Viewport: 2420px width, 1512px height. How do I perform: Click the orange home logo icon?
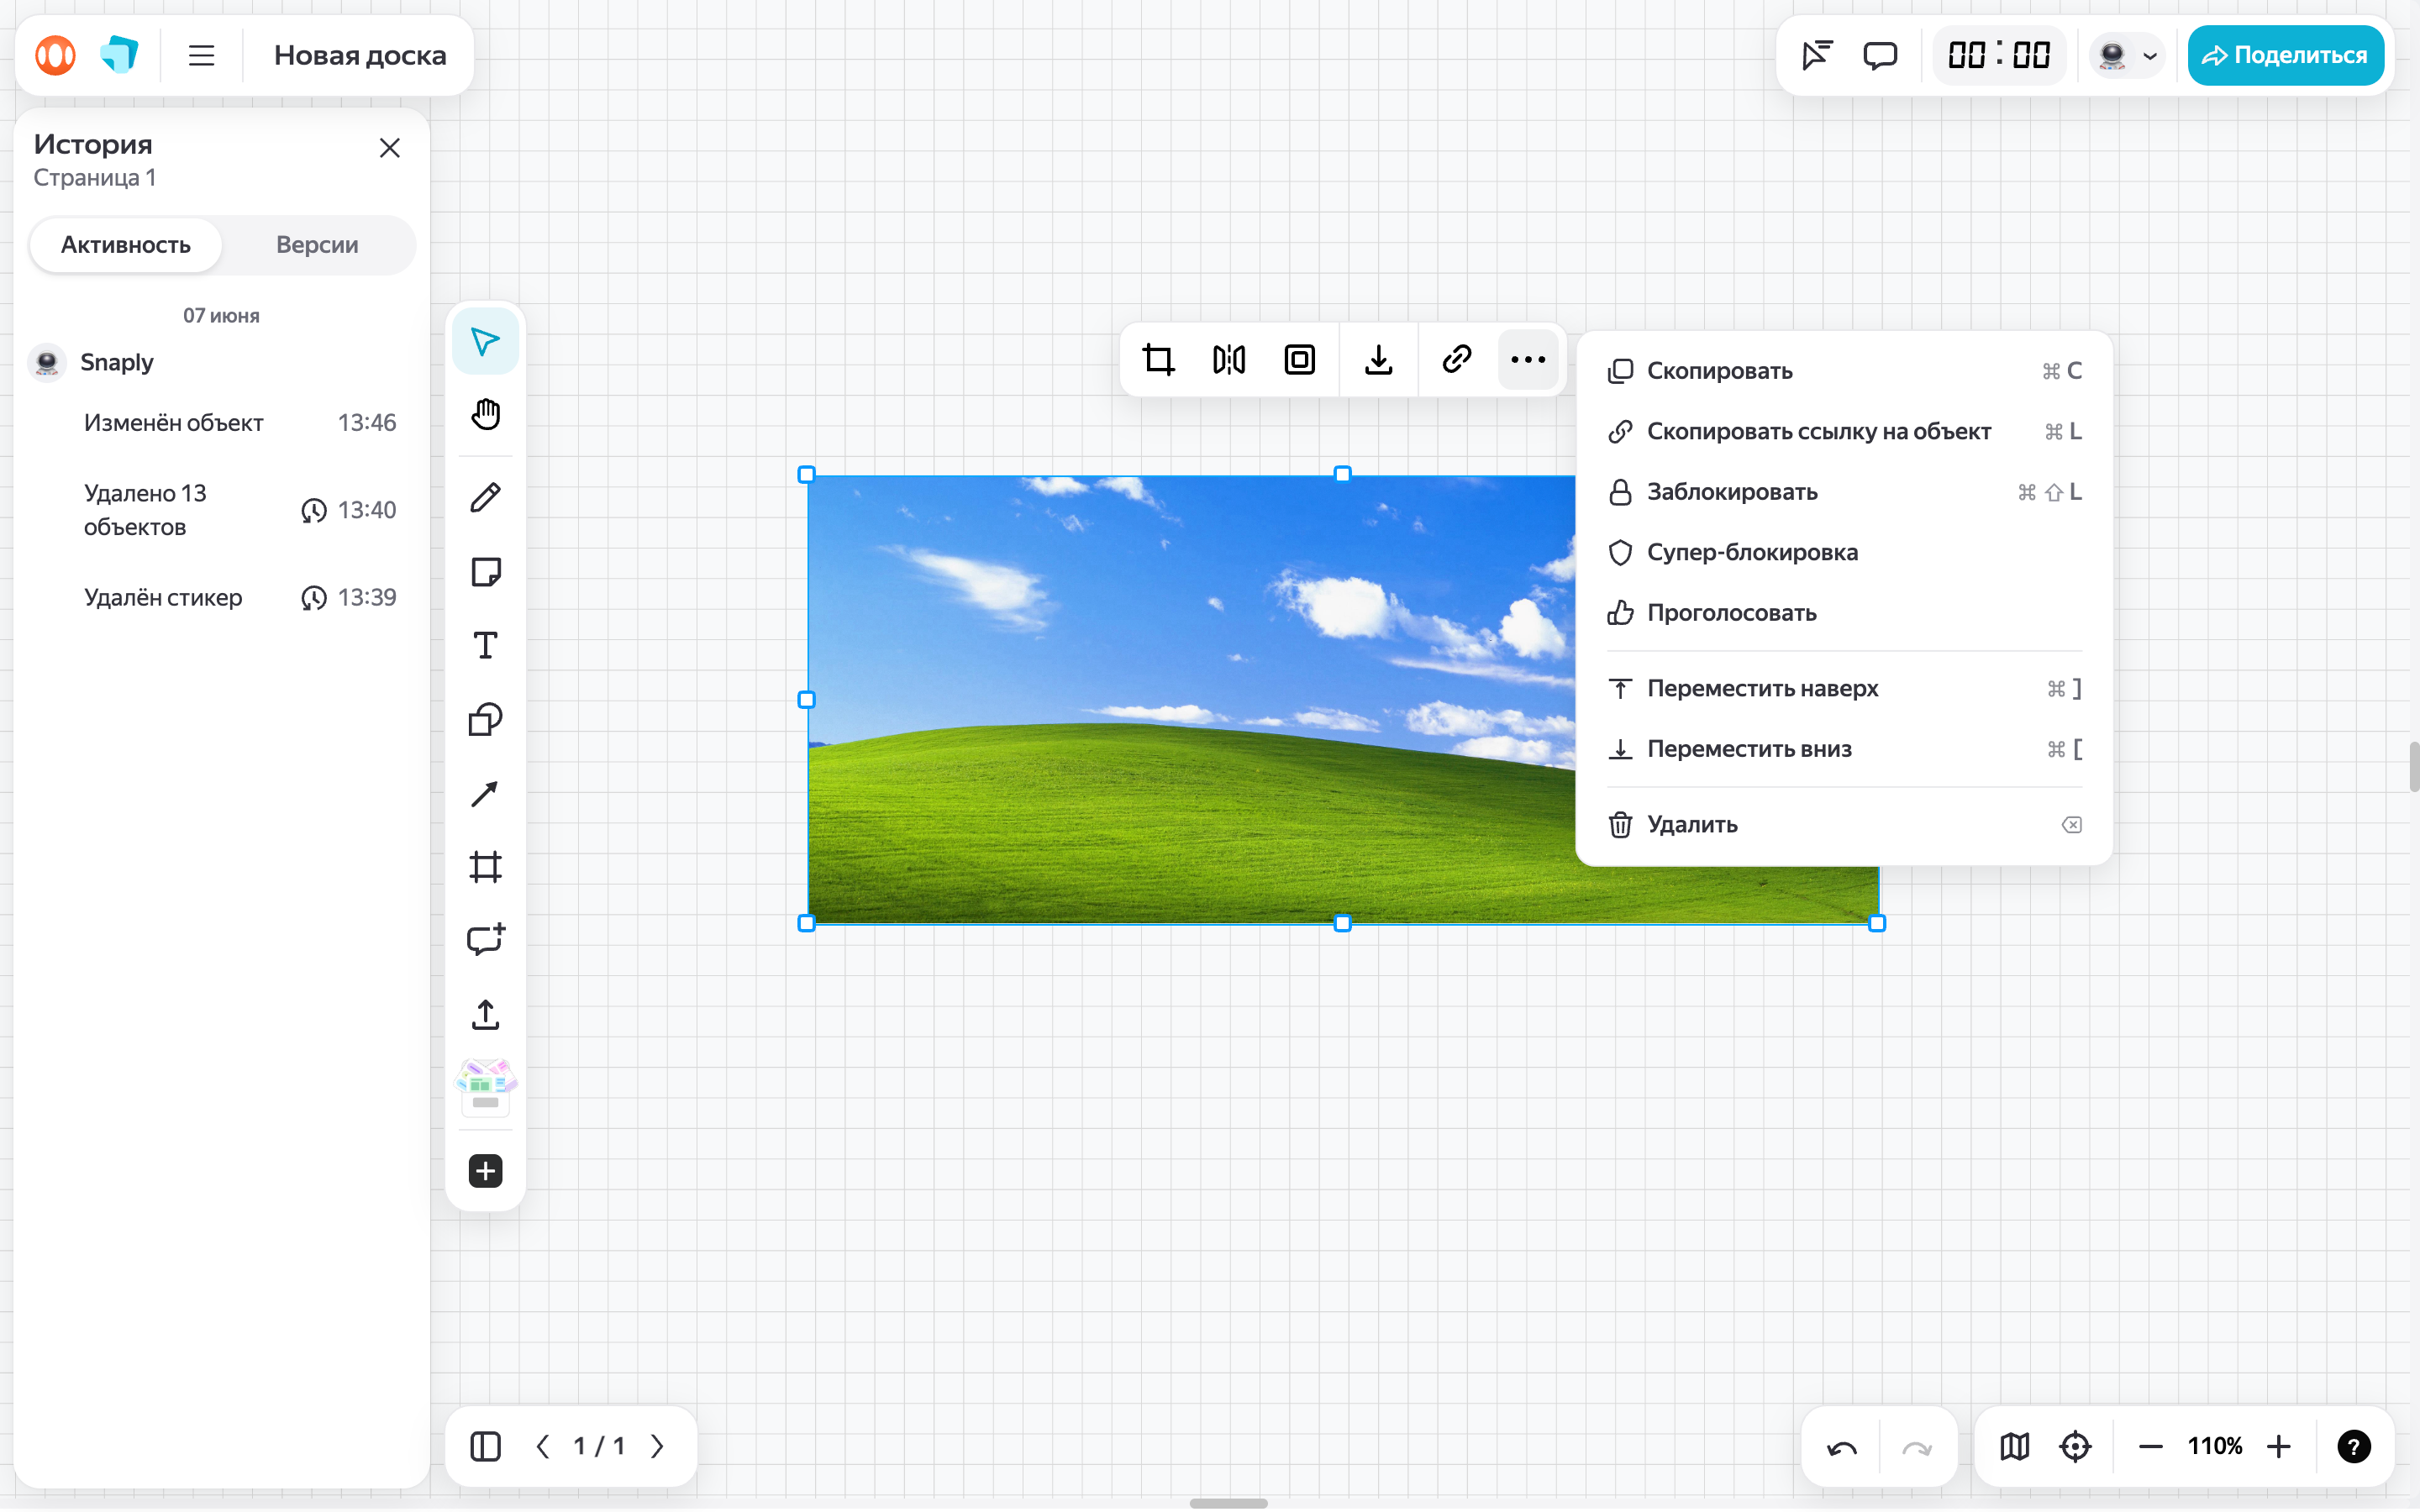(55, 55)
